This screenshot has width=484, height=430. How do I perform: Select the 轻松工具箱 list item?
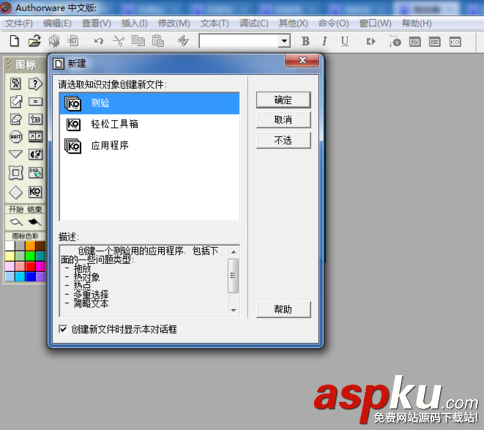[x=149, y=124]
